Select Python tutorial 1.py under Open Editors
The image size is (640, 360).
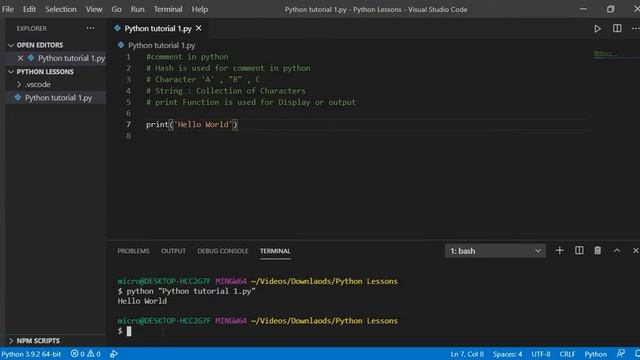point(71,58)
